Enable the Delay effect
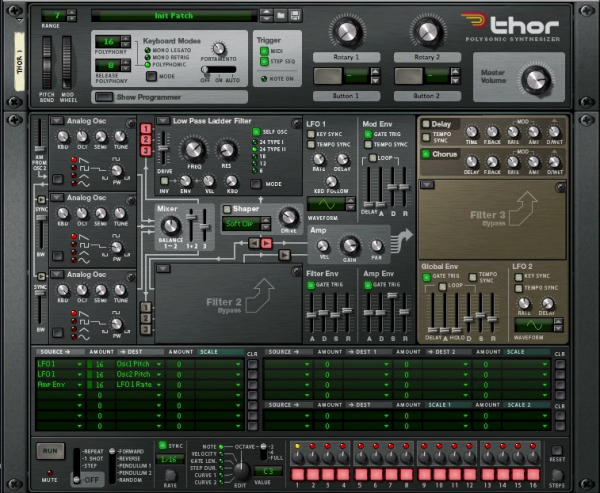This screenshot has height=493, width=600. tap(426, 124)
